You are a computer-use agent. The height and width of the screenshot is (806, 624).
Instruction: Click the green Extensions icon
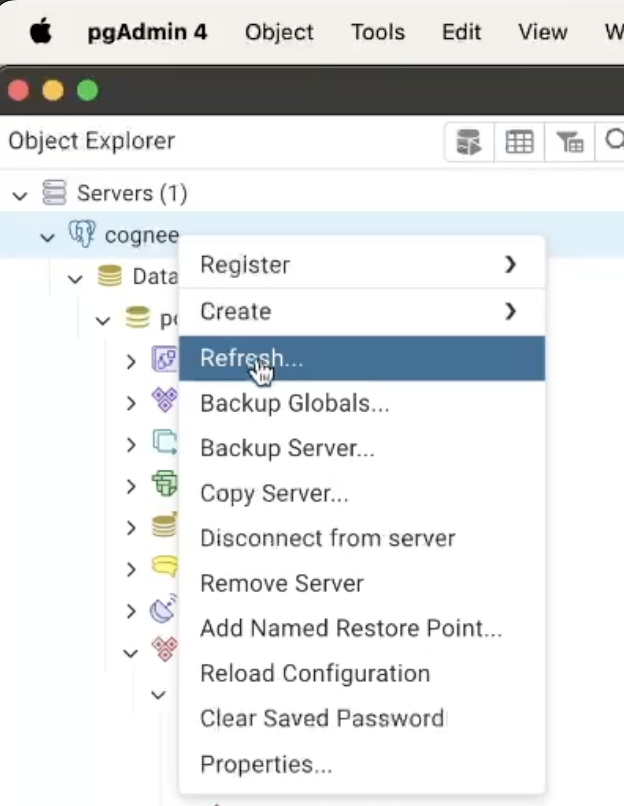click(x=165, y=483)
